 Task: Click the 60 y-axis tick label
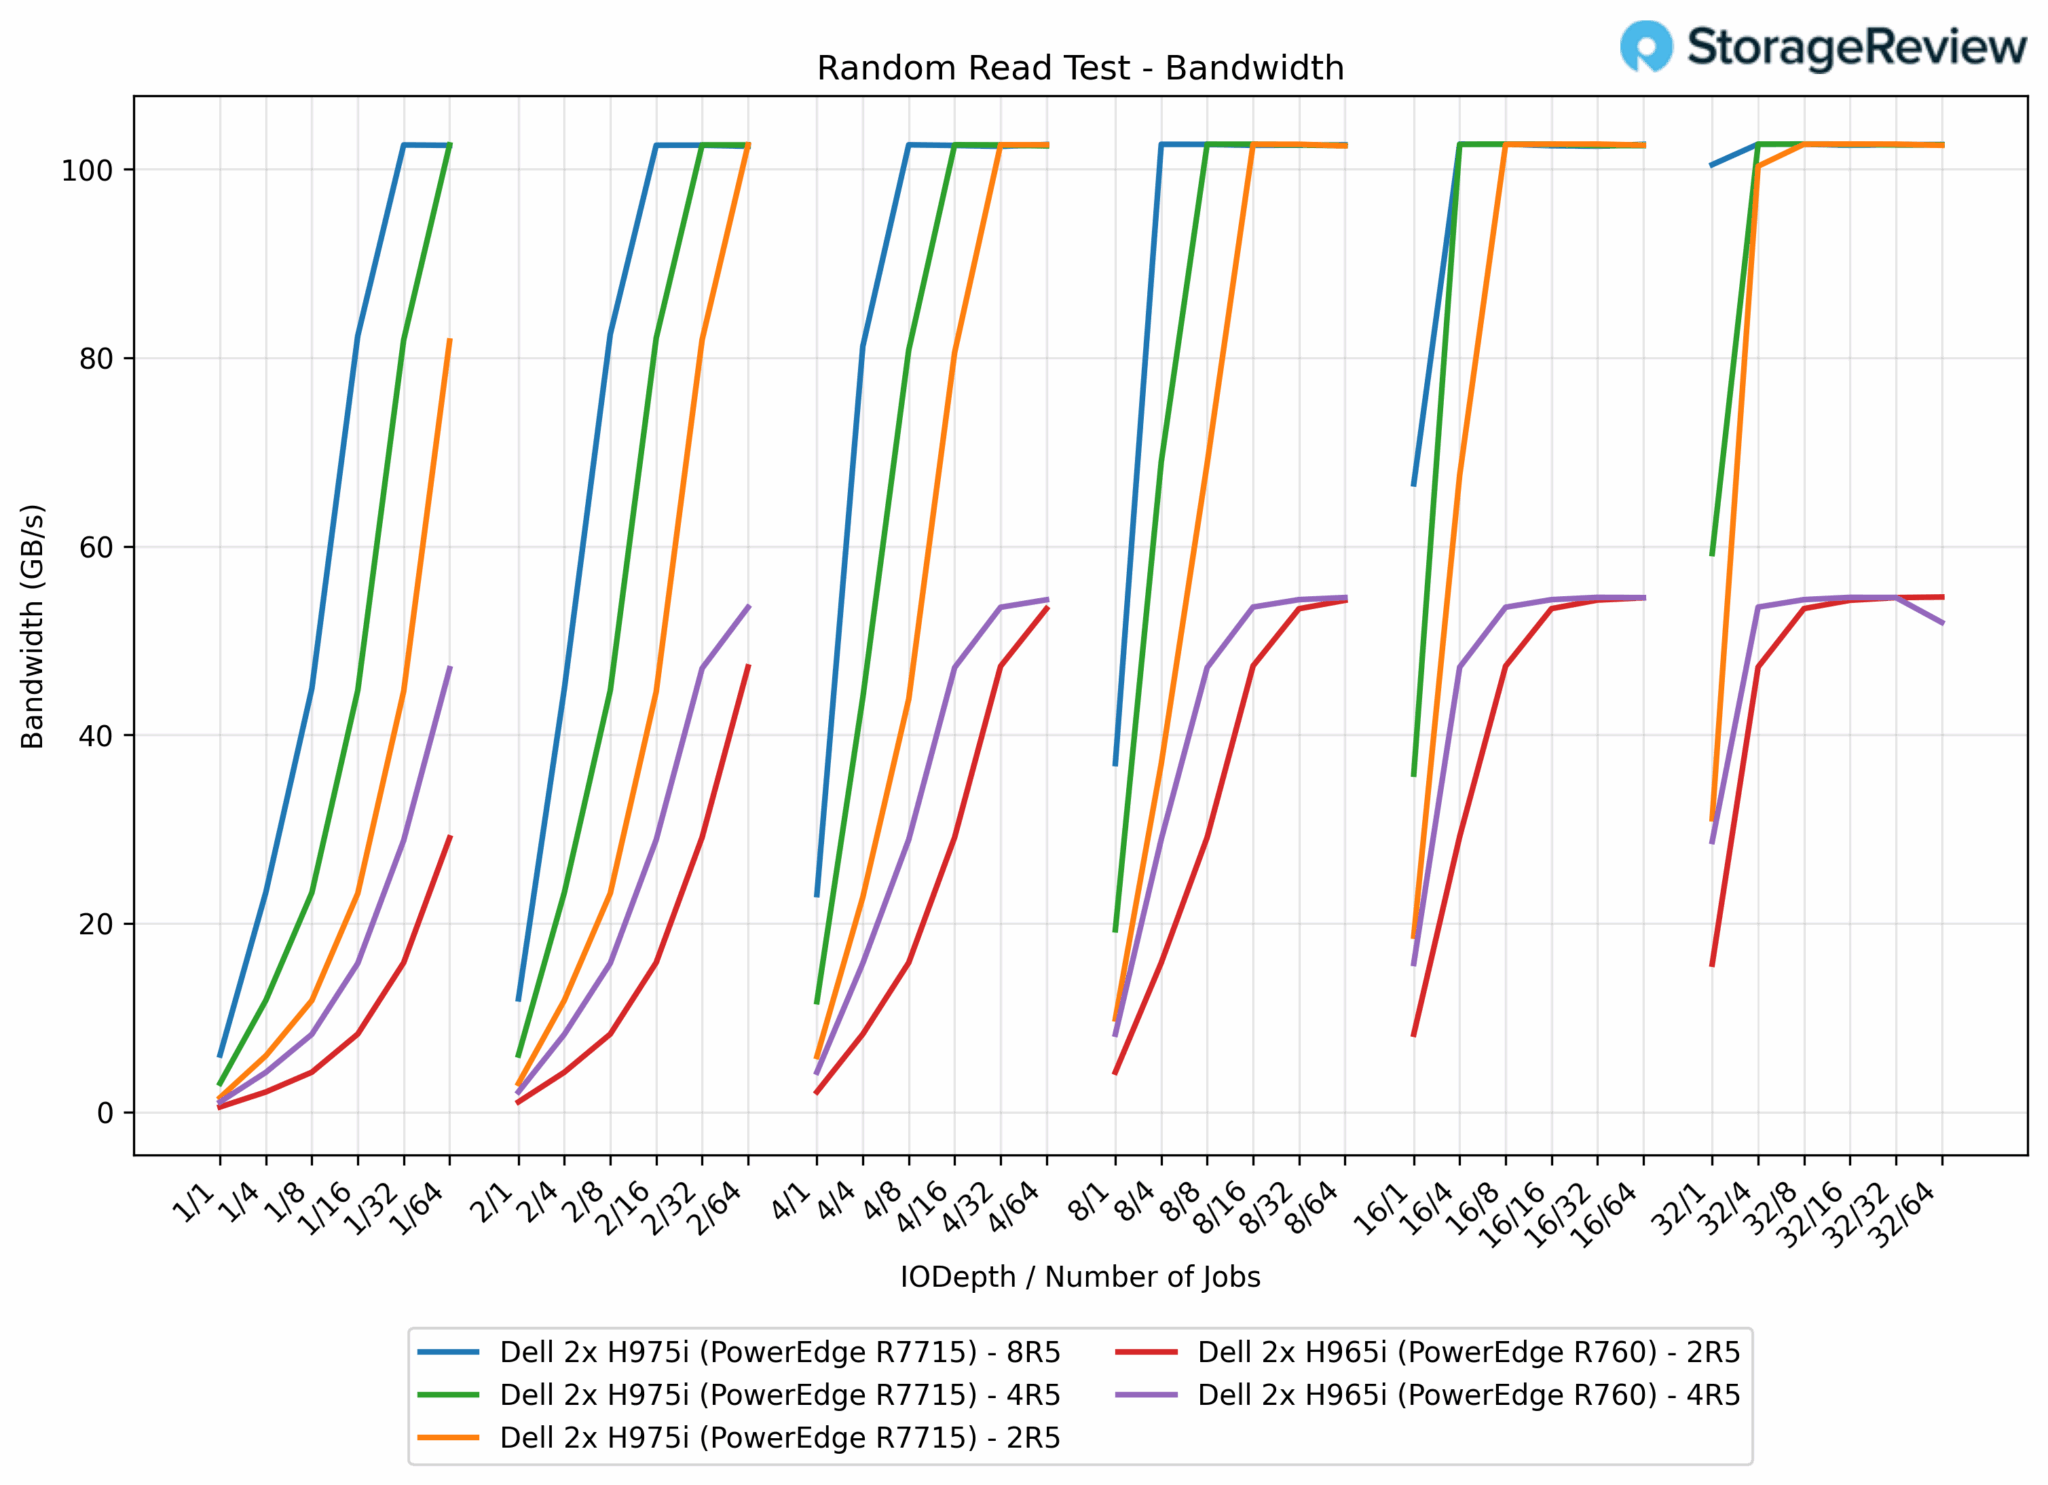point(95,548)
